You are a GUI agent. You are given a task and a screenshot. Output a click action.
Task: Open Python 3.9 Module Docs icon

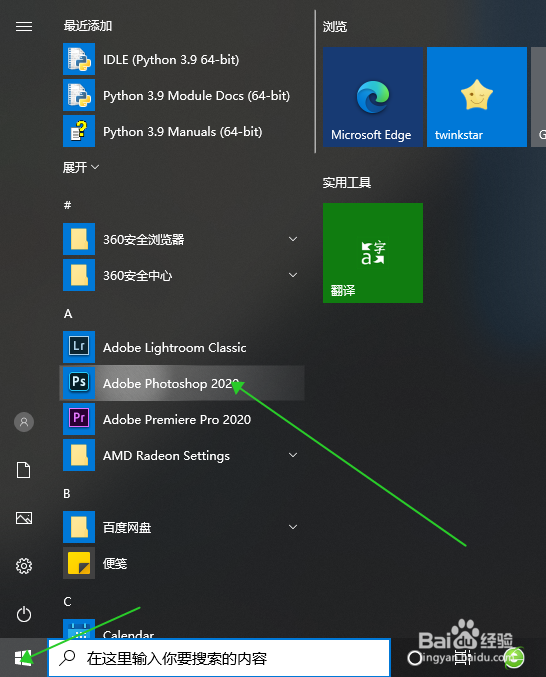79,95
